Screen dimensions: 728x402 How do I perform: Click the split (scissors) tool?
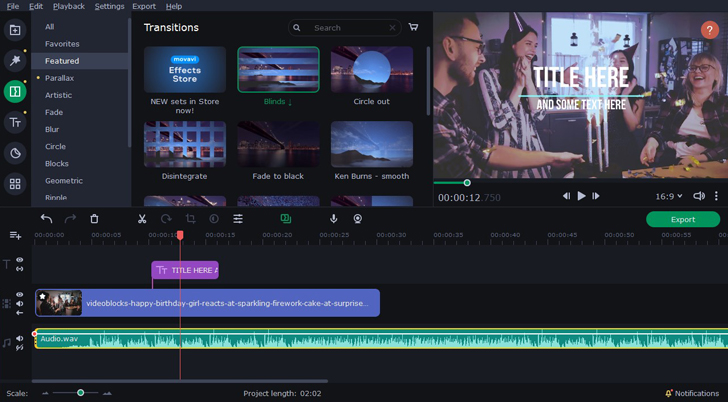[142, 219]
